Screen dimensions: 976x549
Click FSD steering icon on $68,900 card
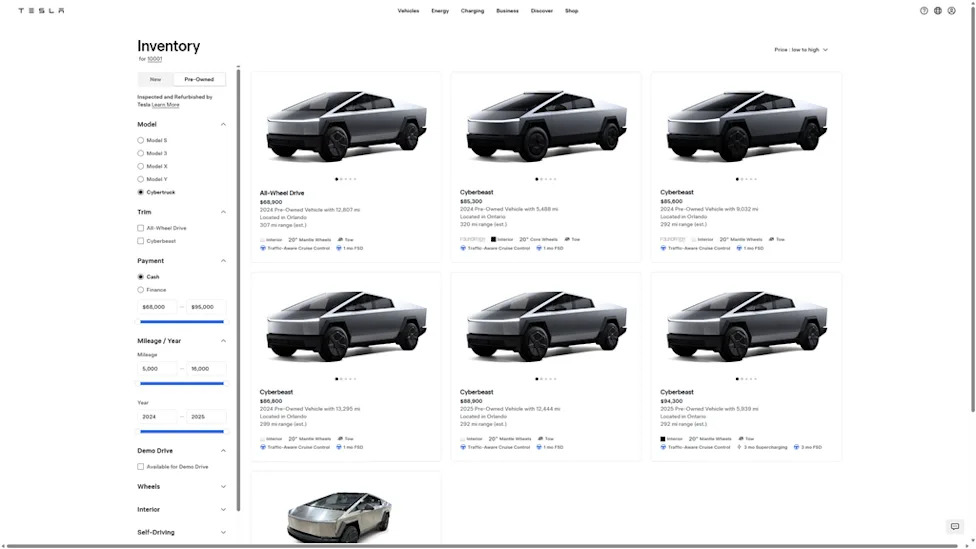(339, 248)
